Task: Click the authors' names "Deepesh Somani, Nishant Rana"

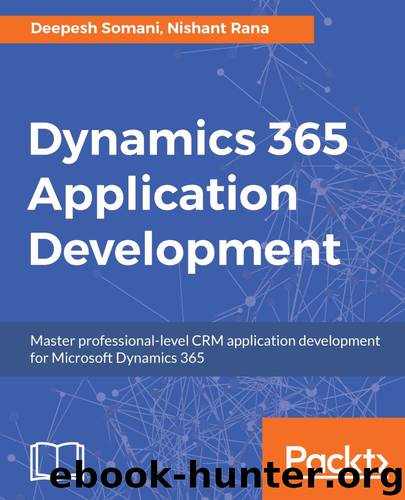Action: [150, 28]
